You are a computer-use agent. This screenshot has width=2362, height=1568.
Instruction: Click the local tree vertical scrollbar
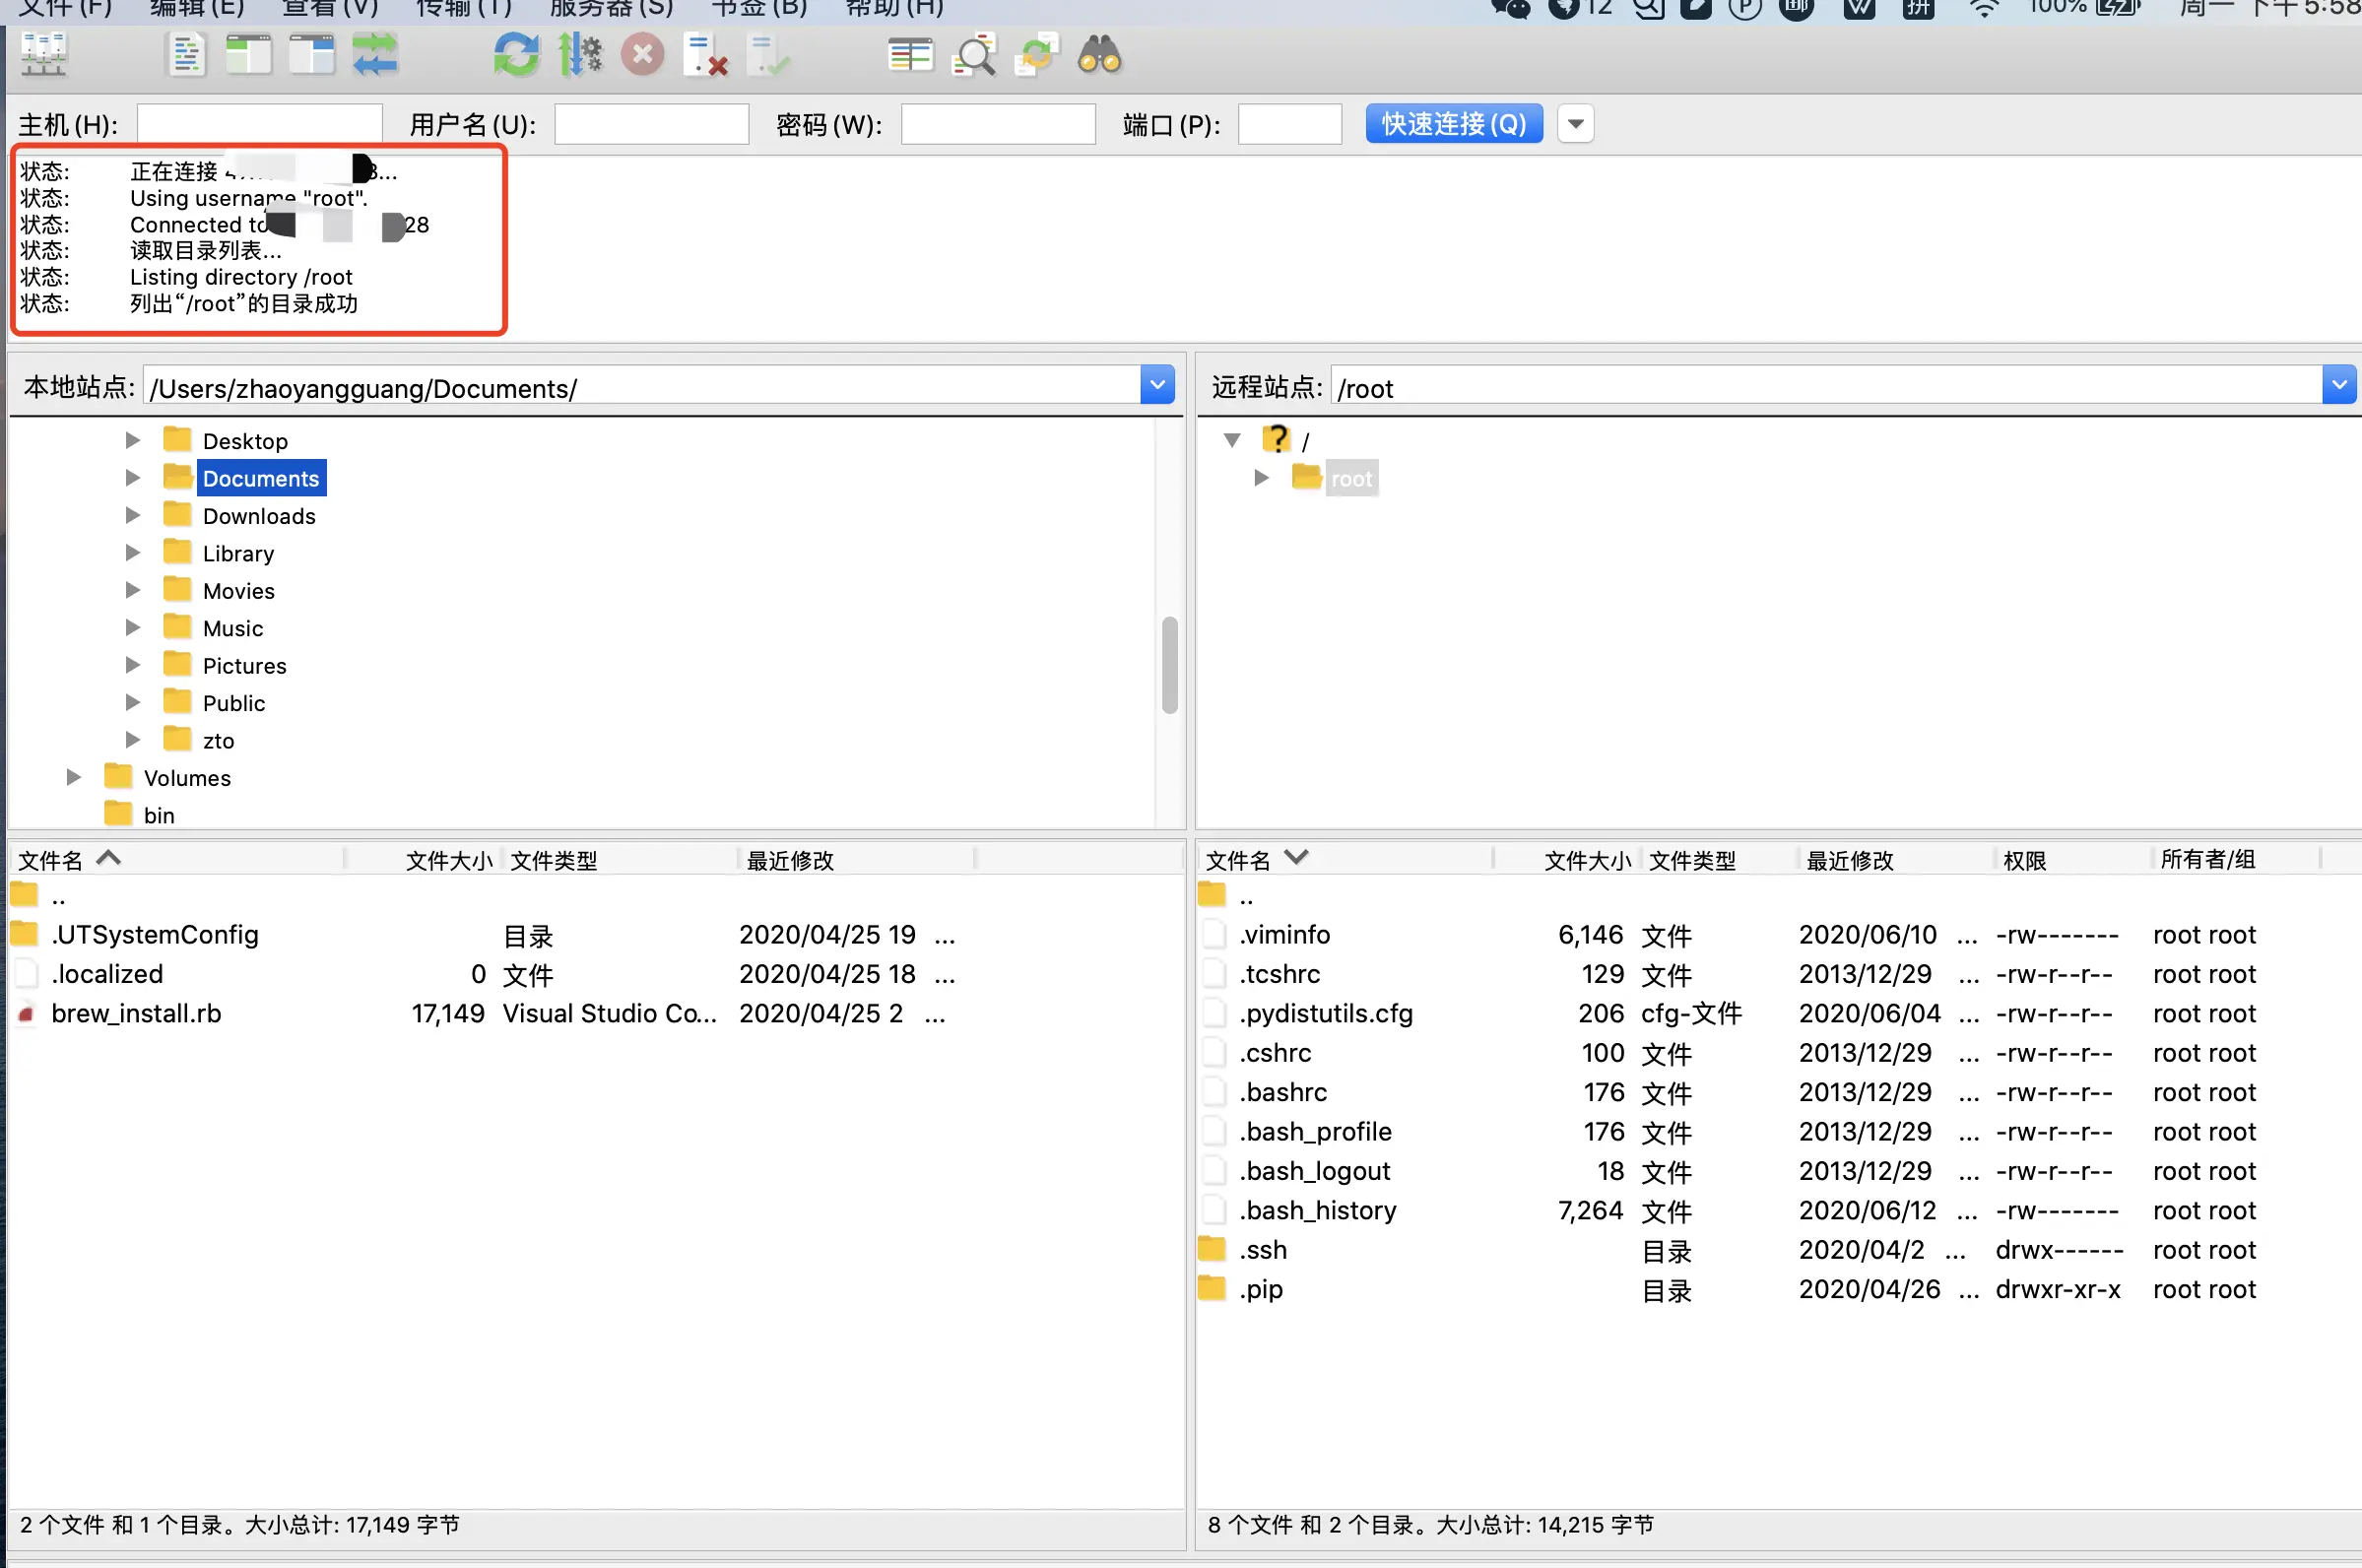click(x=1169, y=665)
